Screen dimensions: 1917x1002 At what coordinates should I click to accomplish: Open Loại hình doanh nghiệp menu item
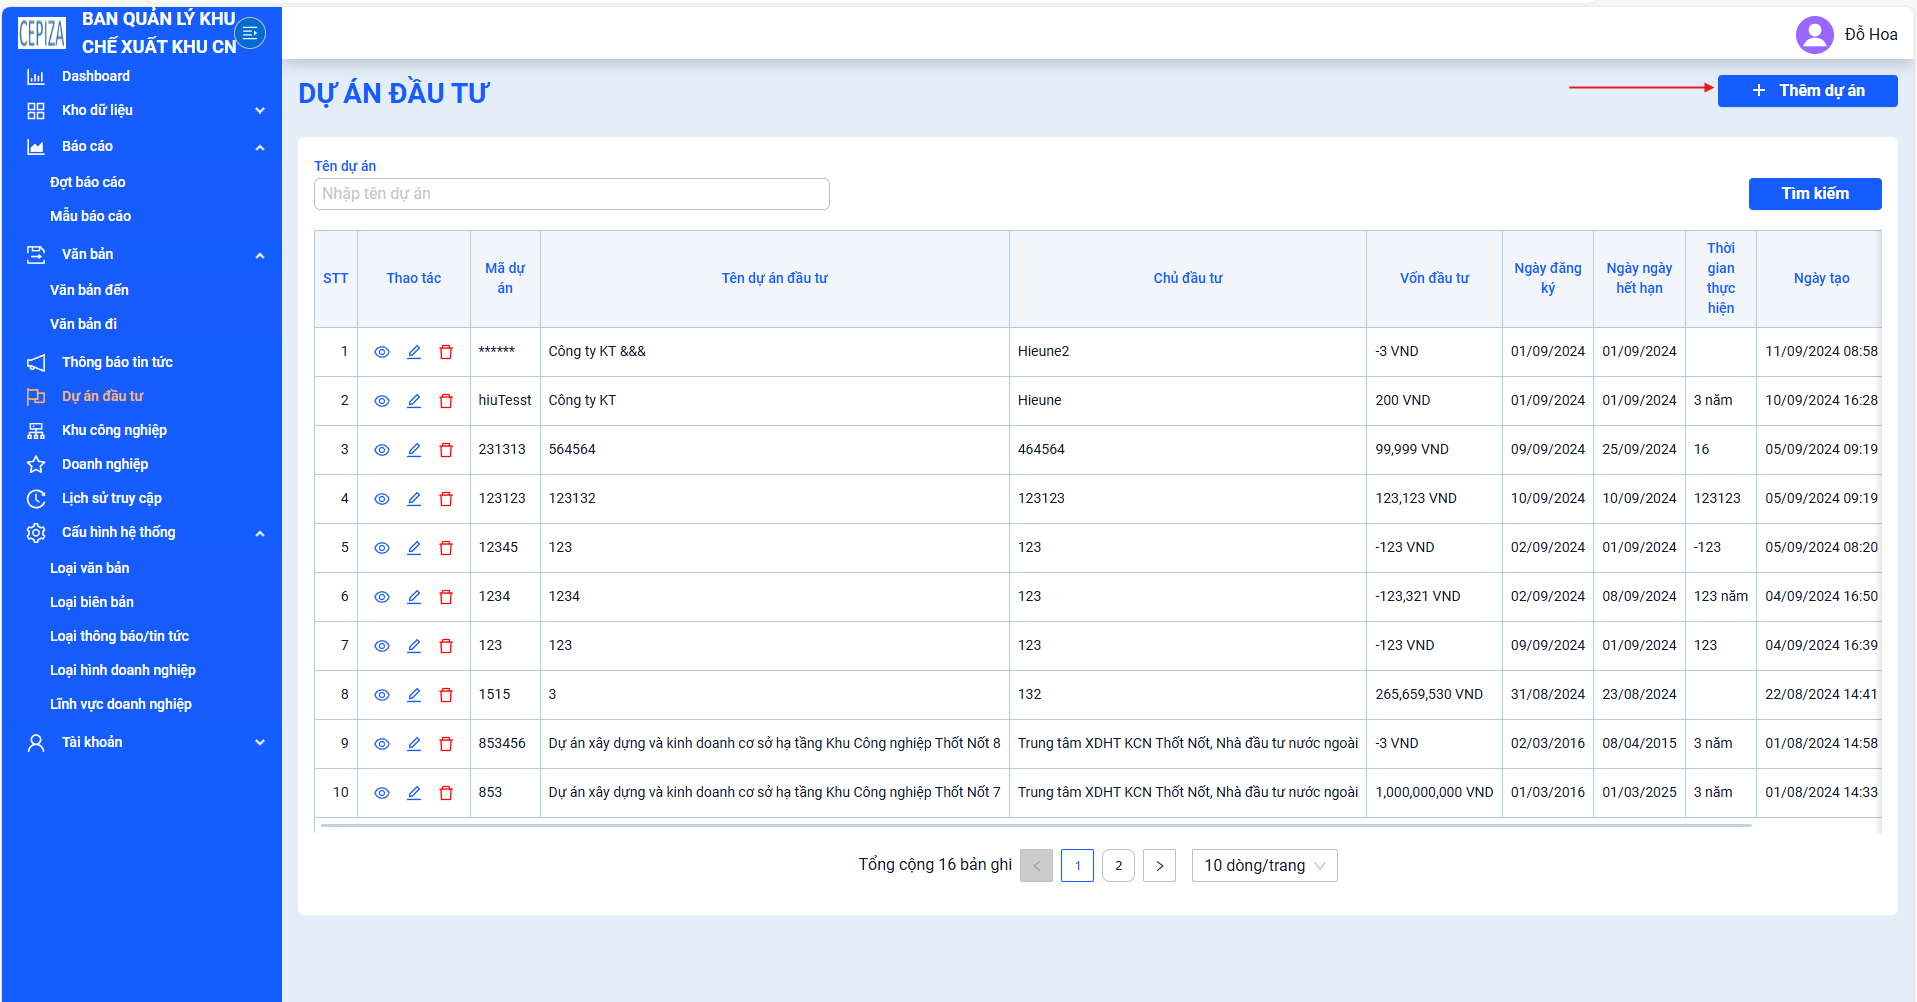123,670
